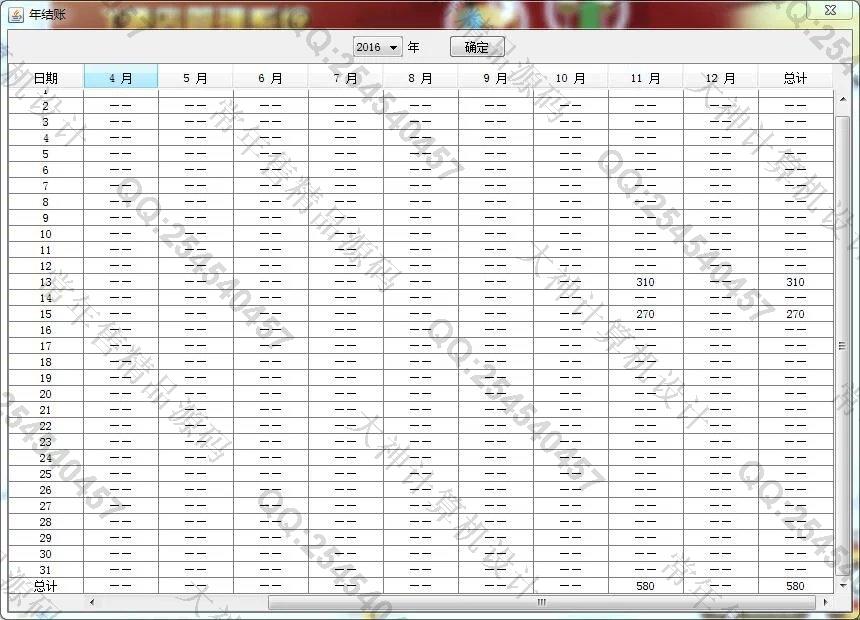Click the 确定 confirm button
This screenshot has height=620, width=860.
point(477,47)
